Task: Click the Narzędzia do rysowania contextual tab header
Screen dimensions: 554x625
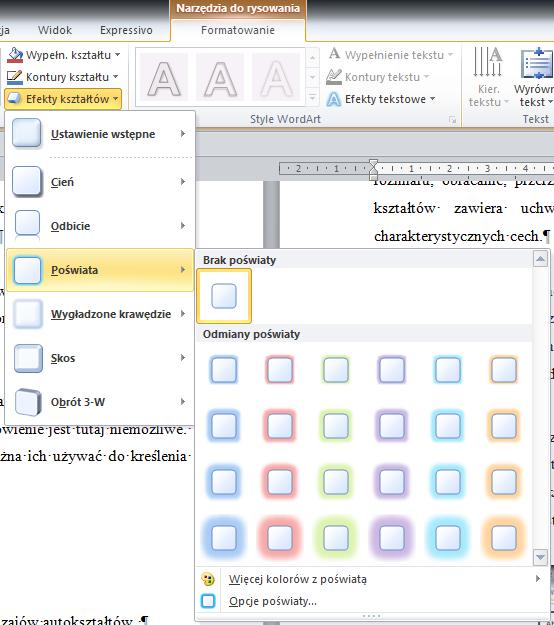Action: click(238, 8)
